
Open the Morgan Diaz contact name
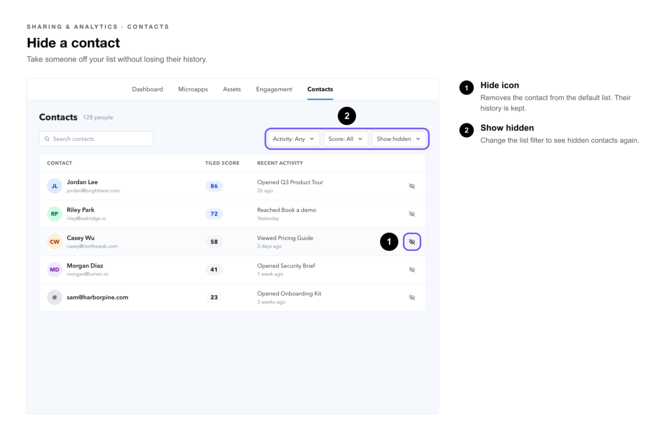85,266
